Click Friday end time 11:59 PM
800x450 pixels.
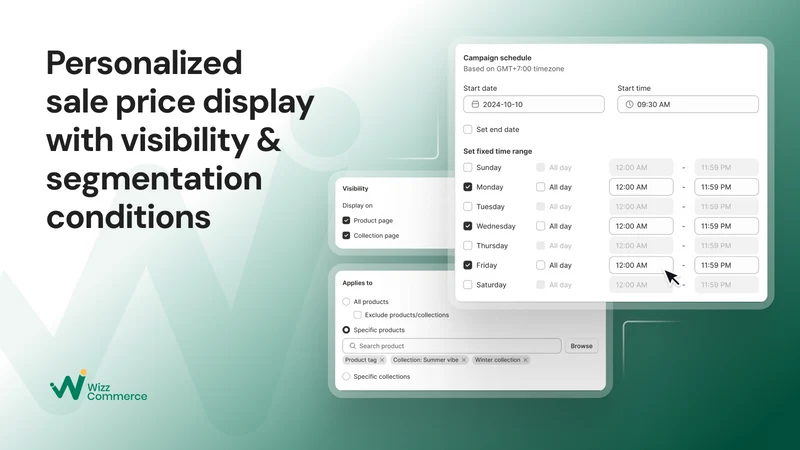[x=726, y=265]
